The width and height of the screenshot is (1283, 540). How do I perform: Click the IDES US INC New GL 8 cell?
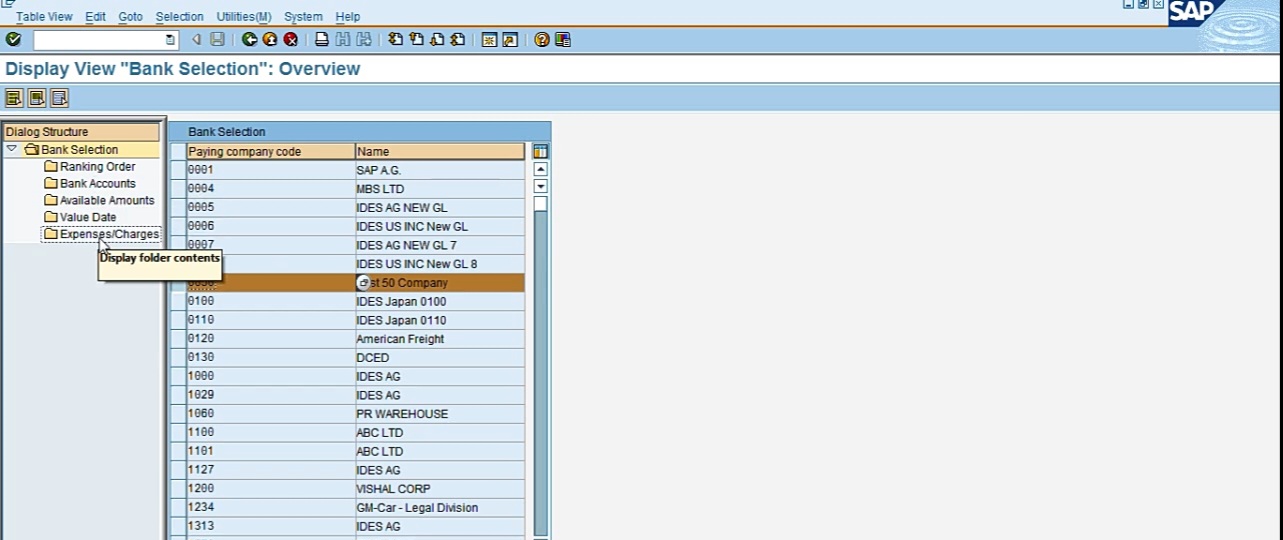coord(440,264)
